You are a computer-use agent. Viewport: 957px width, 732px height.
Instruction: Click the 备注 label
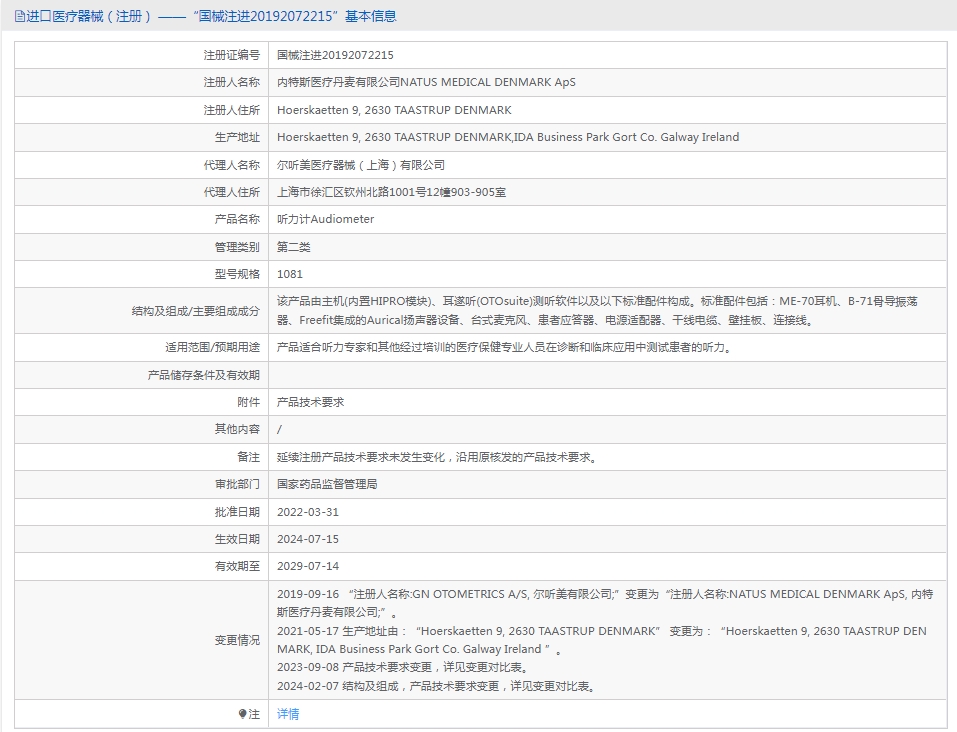click(x=248, y=457)
